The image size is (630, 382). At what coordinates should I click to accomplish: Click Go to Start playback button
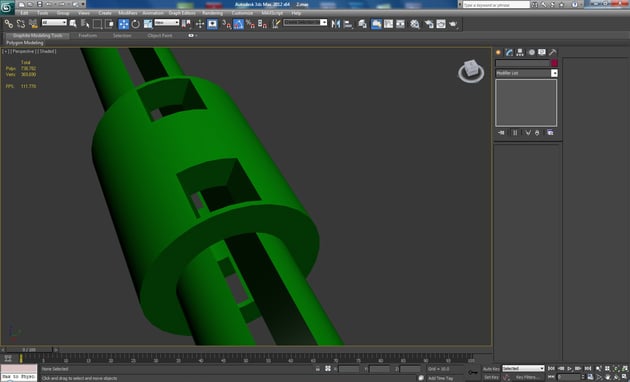pyautogui.click(x=551, y=368)
